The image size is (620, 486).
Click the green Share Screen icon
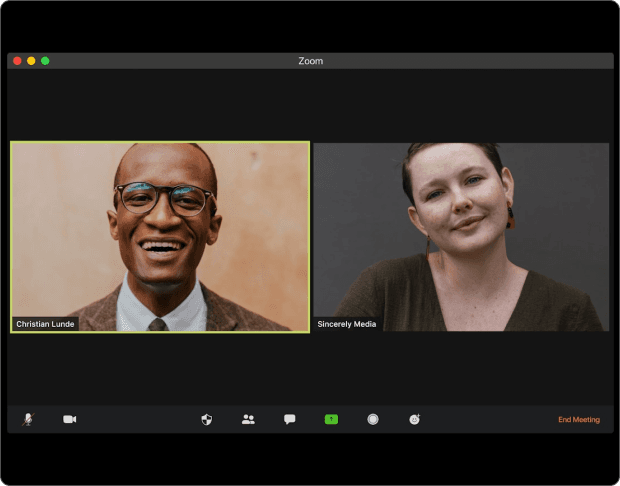(331, 419)
